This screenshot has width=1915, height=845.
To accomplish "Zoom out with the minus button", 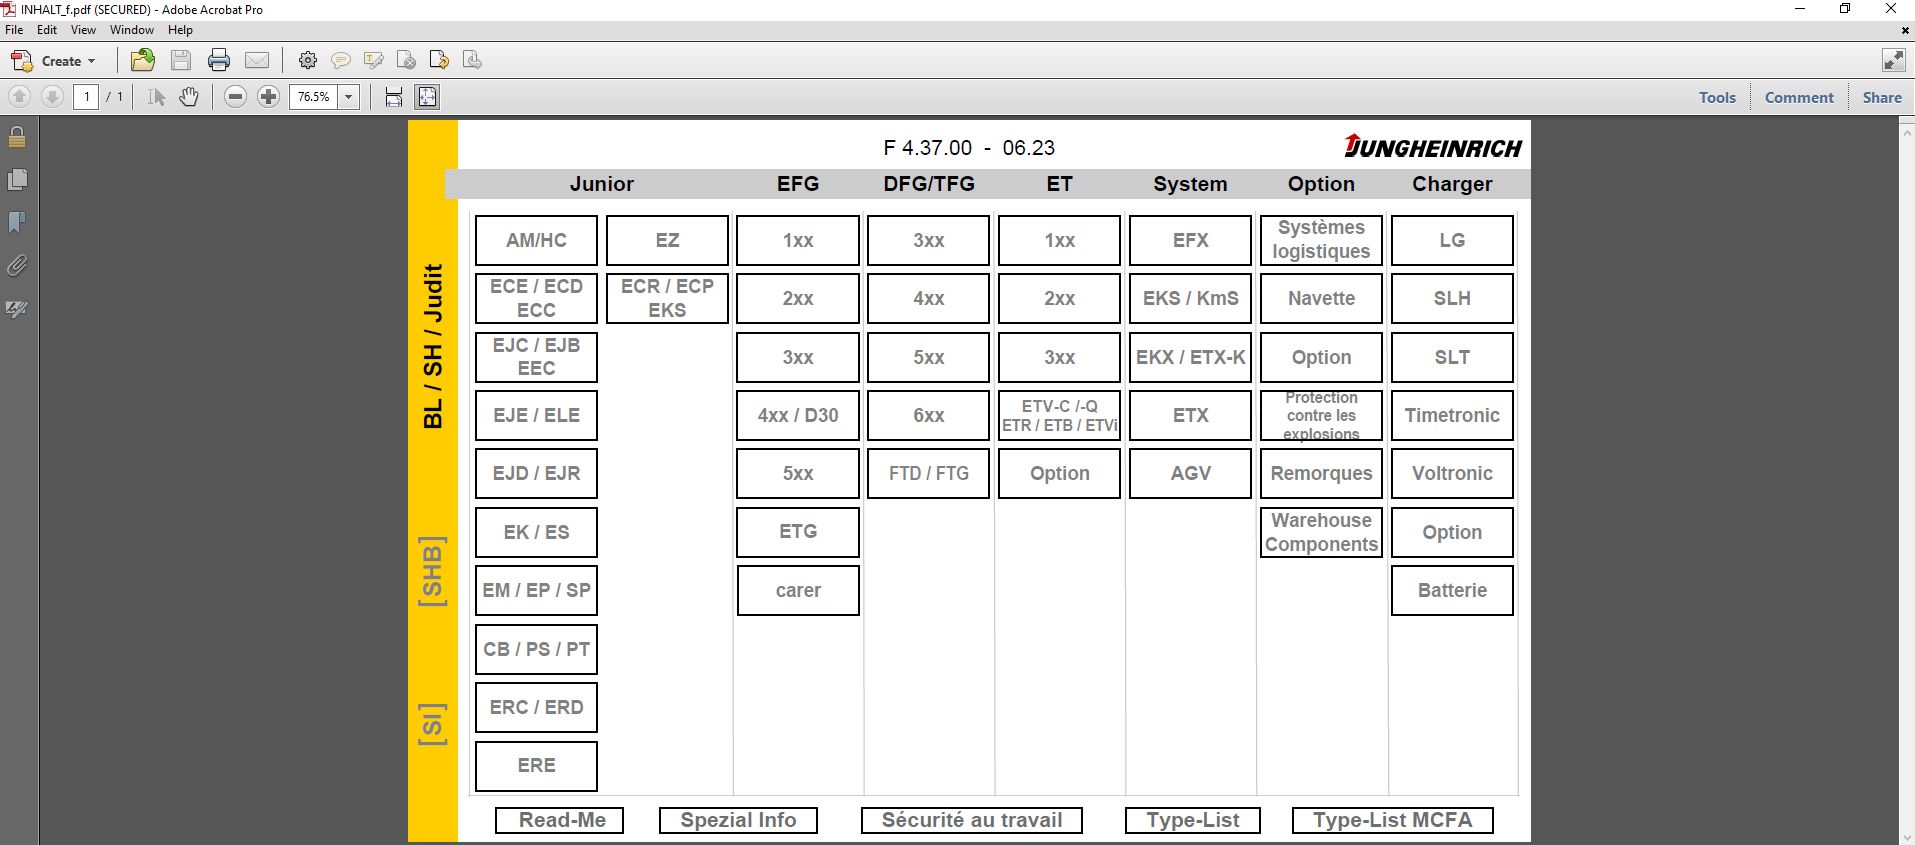I will [x=235, y=97].
